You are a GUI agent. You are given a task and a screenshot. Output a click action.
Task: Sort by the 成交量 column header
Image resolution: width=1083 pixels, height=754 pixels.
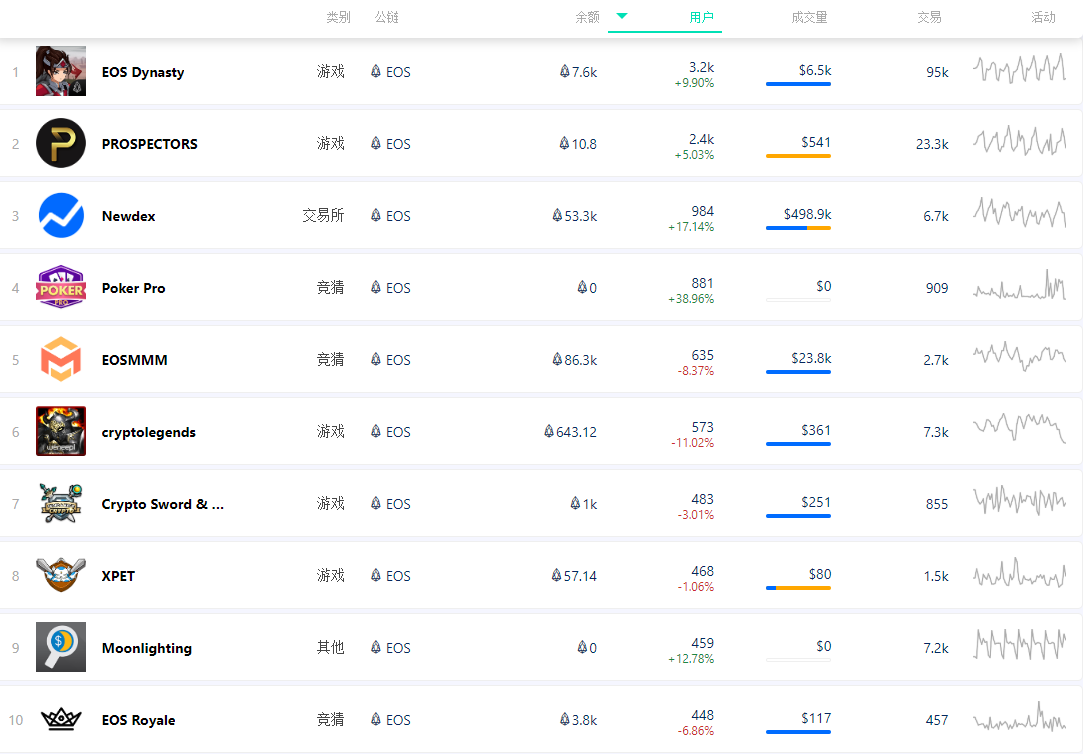click(809, 17)
